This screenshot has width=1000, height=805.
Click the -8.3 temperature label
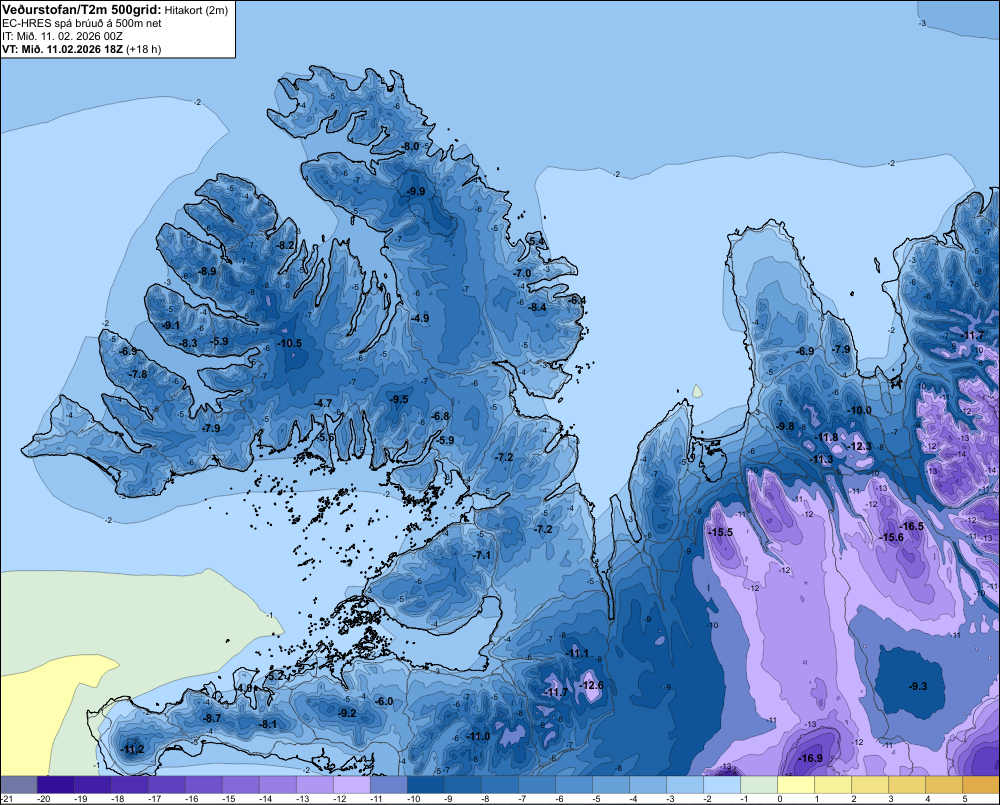click(188, 343)
